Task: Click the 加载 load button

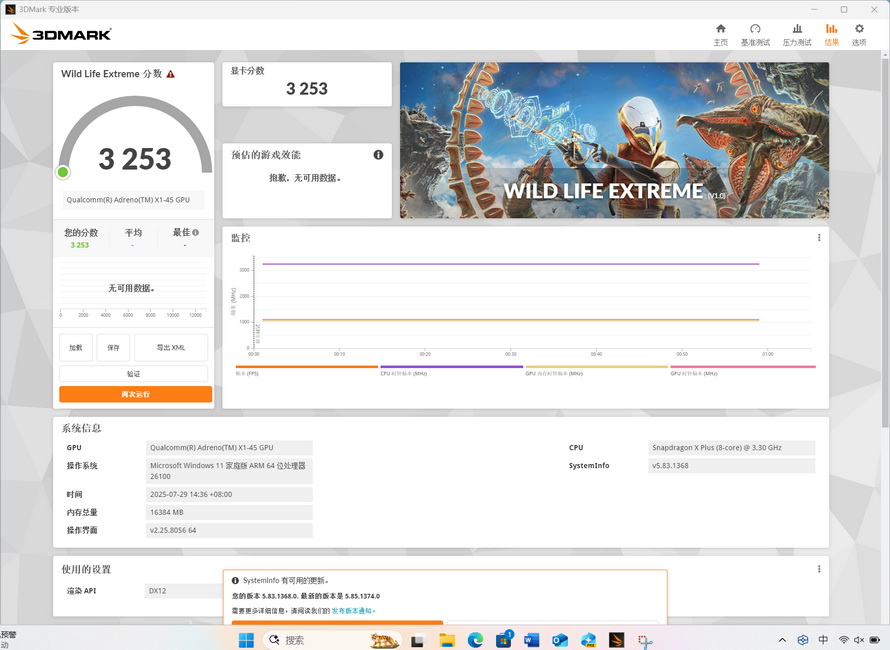Action: coord(76,347)
